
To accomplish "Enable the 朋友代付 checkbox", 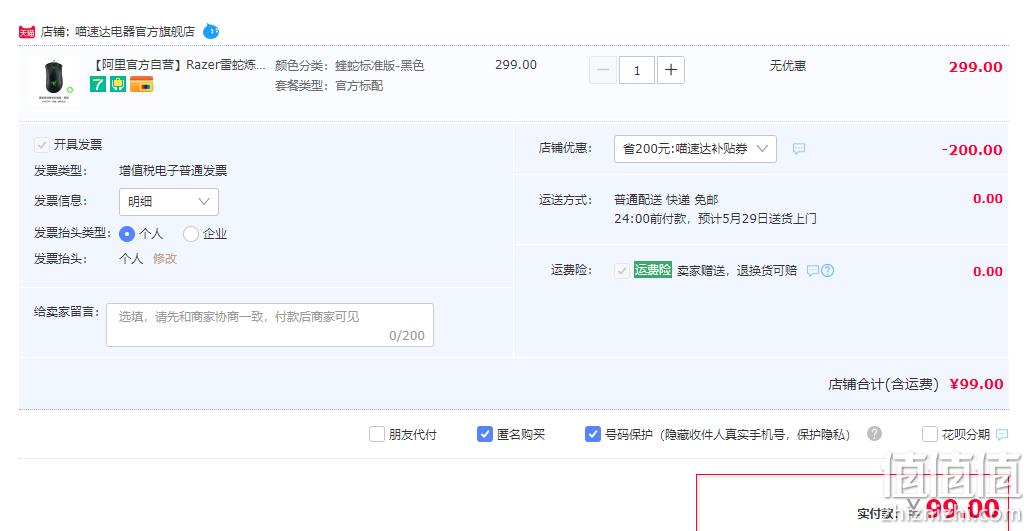I will tap(377, 434).
